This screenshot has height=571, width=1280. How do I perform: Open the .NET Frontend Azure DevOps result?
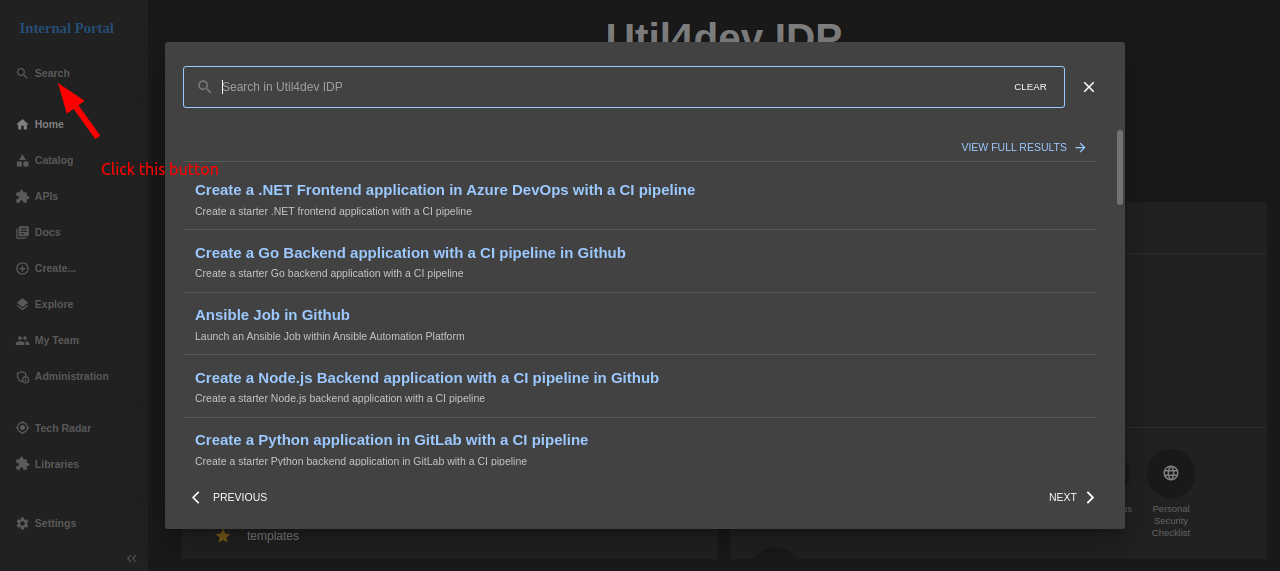click(444, 190)
